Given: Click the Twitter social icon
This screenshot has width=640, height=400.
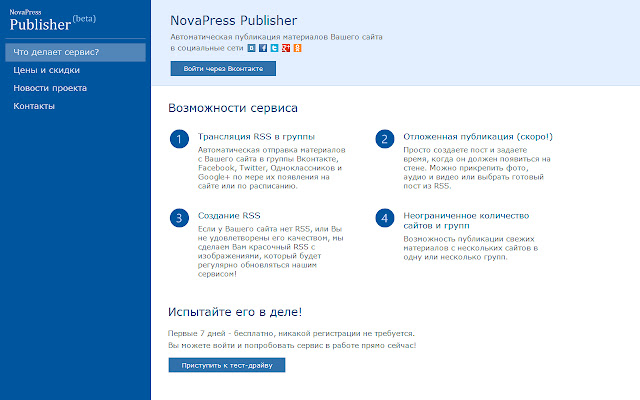Looking at the screenshot, I should (x=274, y=48).
